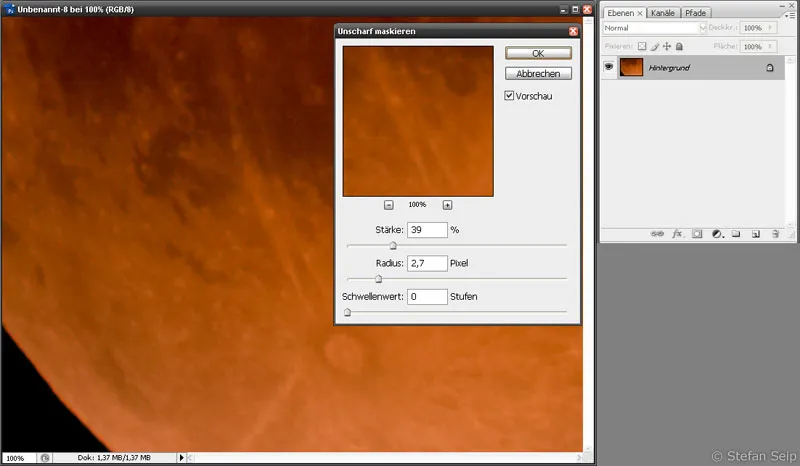
Task: Click the Dok: 1,37 MB status text
Action: (x=114, y=458)
